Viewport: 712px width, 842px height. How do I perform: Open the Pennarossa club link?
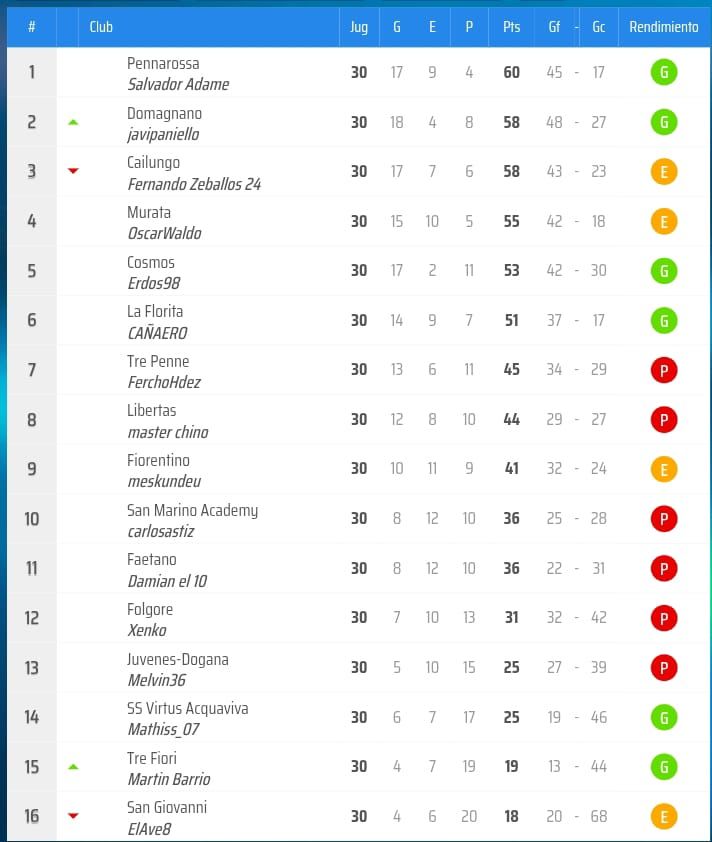(x=163, y=63)
